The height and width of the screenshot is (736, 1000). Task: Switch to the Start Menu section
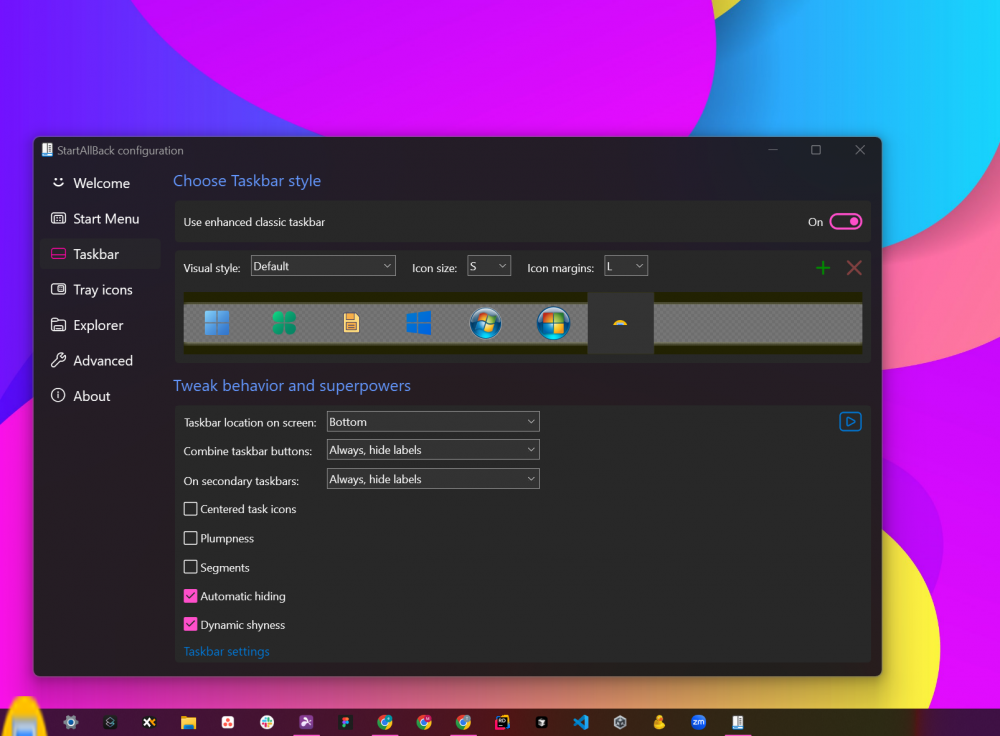pyautogui.click(x=105, y=219)
